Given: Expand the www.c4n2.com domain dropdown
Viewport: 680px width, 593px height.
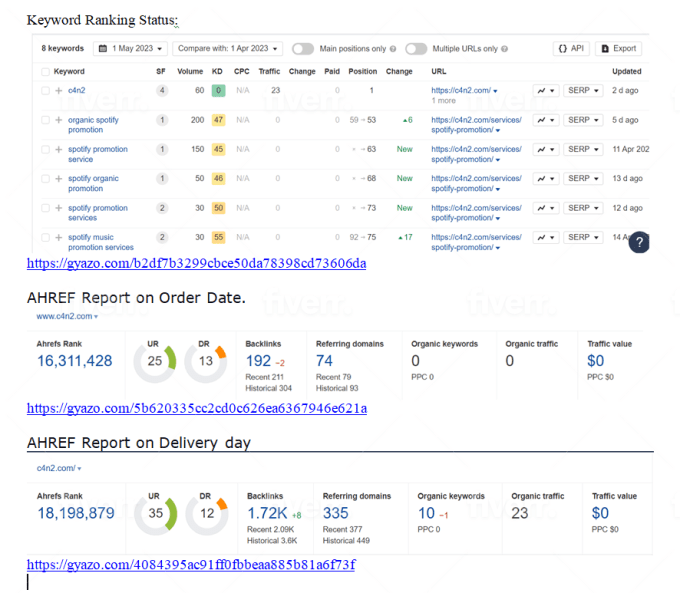Looking at the screenshot, I should pyautogui.click(x=67, y=316).
